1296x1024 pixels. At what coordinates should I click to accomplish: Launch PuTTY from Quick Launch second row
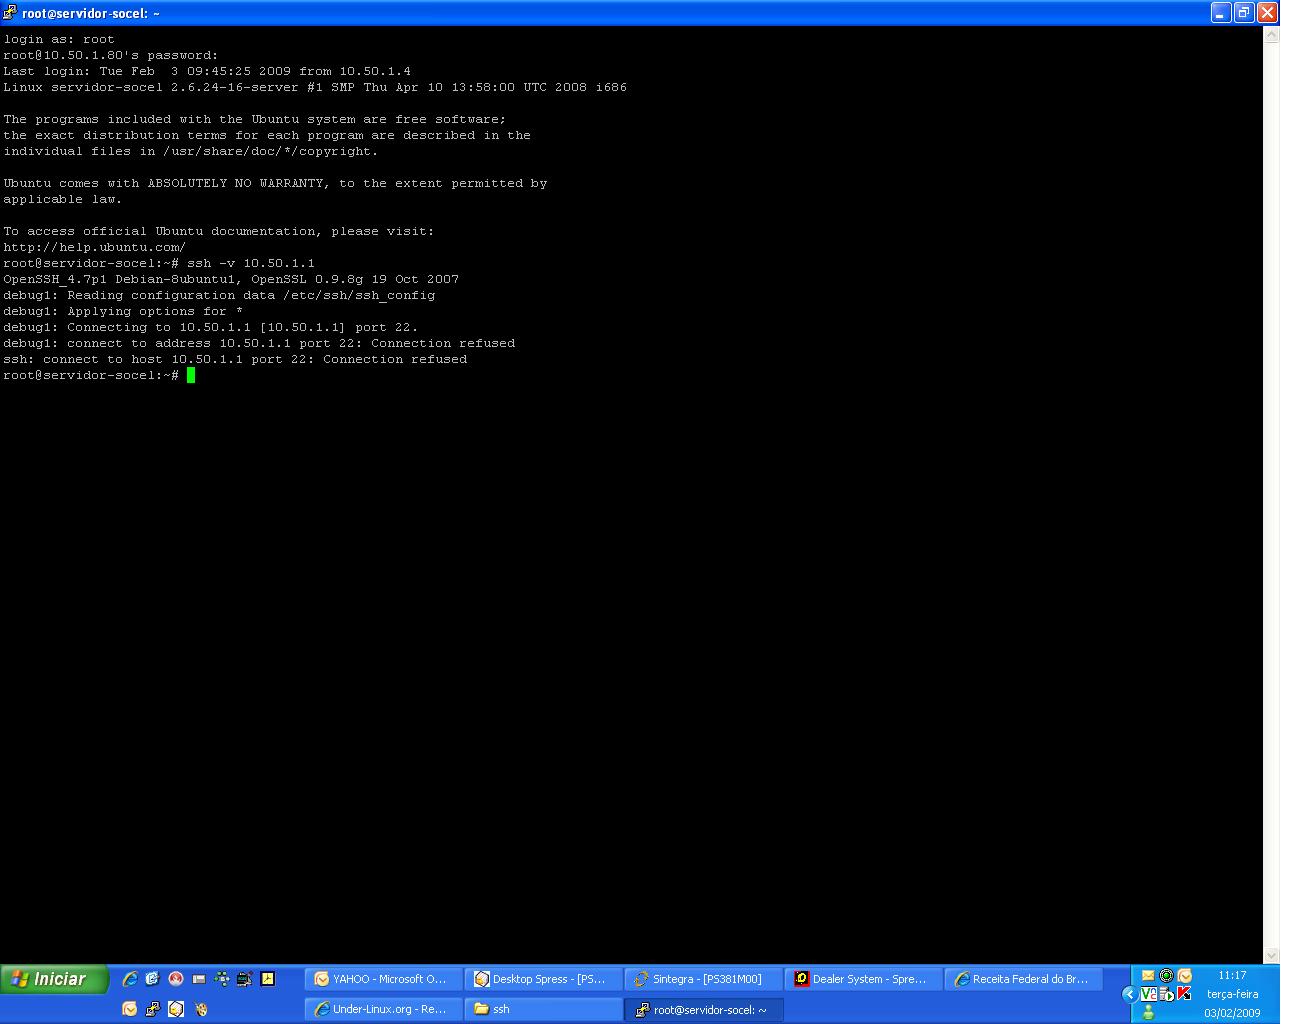click(x=153, y=1009)
